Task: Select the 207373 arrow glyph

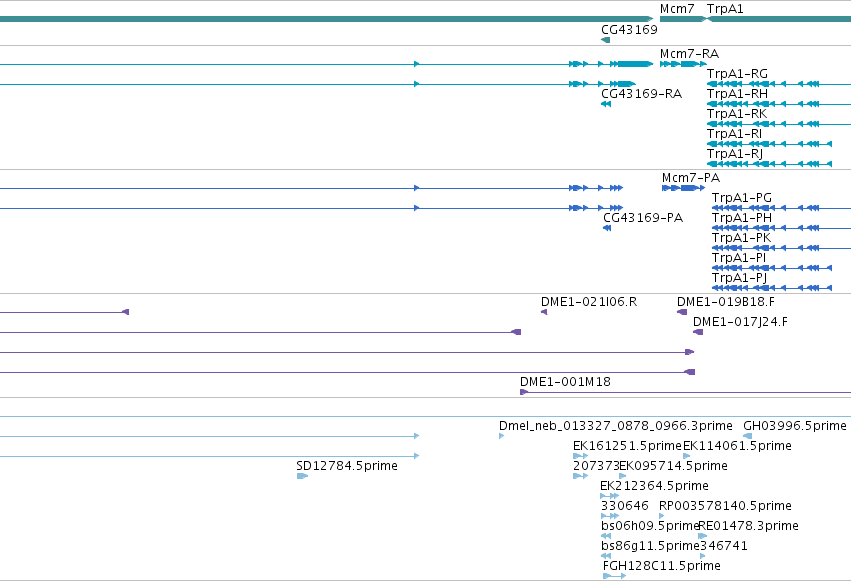Action: tap(580, 476)
